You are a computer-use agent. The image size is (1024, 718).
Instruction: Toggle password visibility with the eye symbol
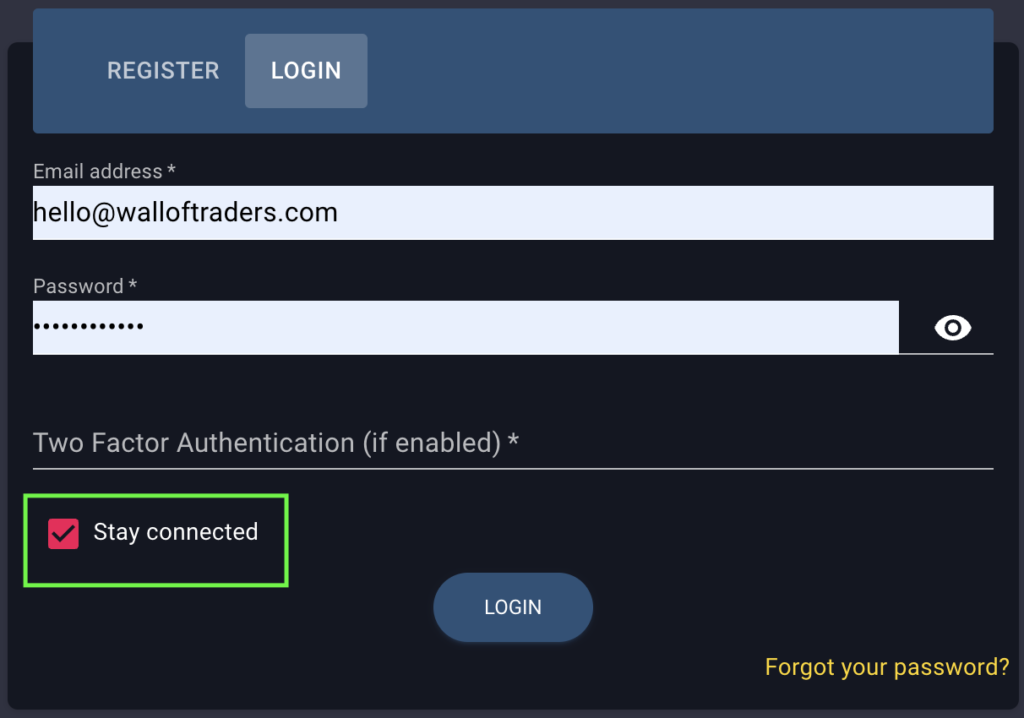point(952,328)
